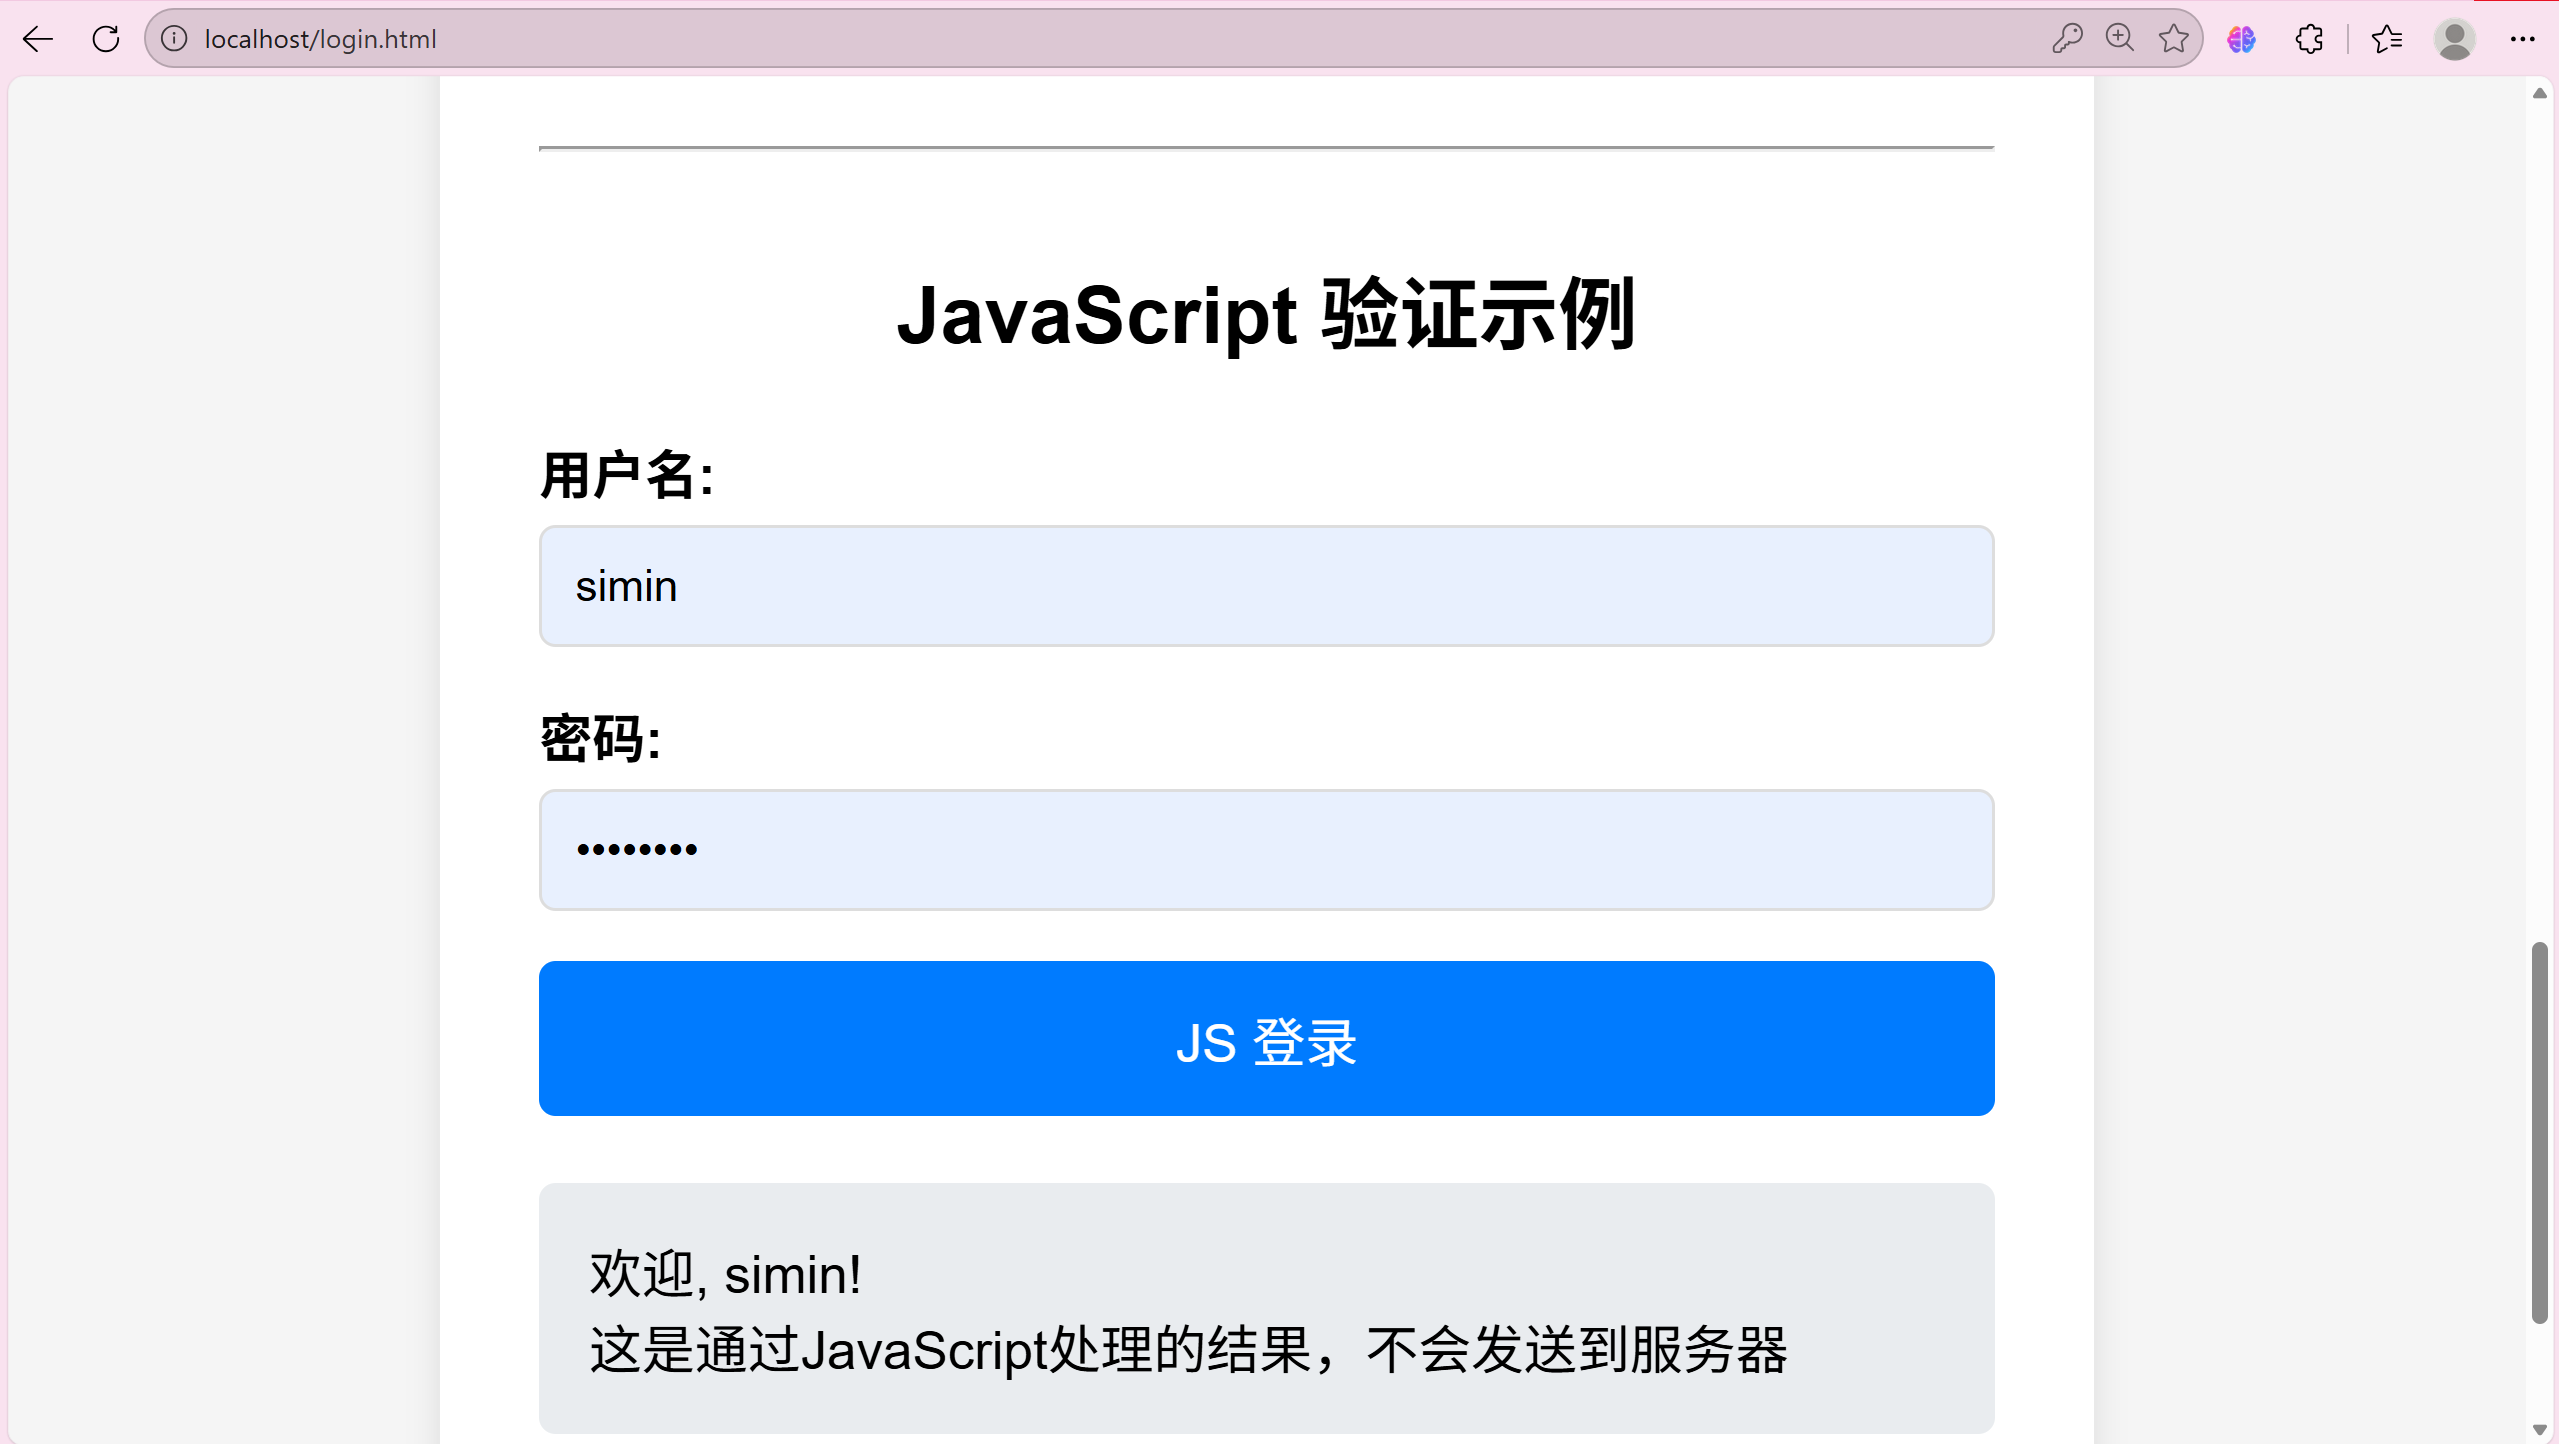The width and height of the screenshot is (2559, 1444).
Task: Click the zoom magnifier icon
Action: [2119, 39]
